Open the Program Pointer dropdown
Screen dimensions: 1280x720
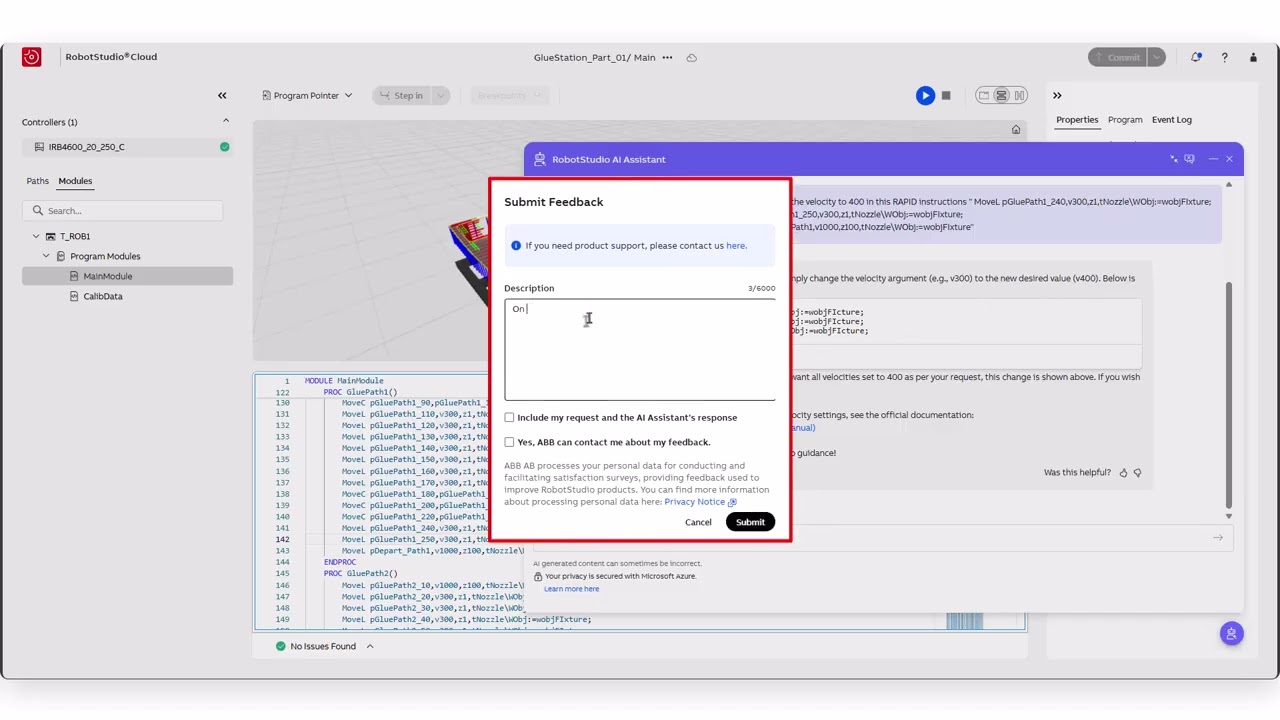pos(307,95)
